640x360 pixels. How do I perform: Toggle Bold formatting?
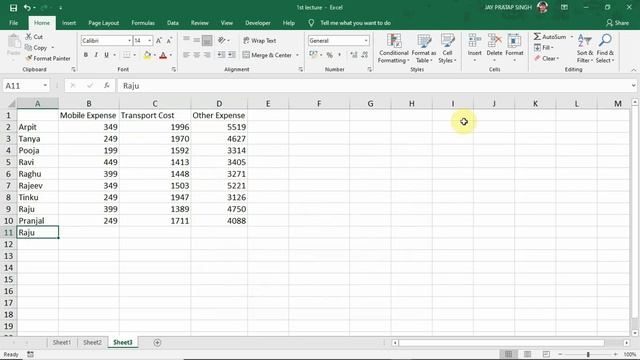(x=86, y=55)
